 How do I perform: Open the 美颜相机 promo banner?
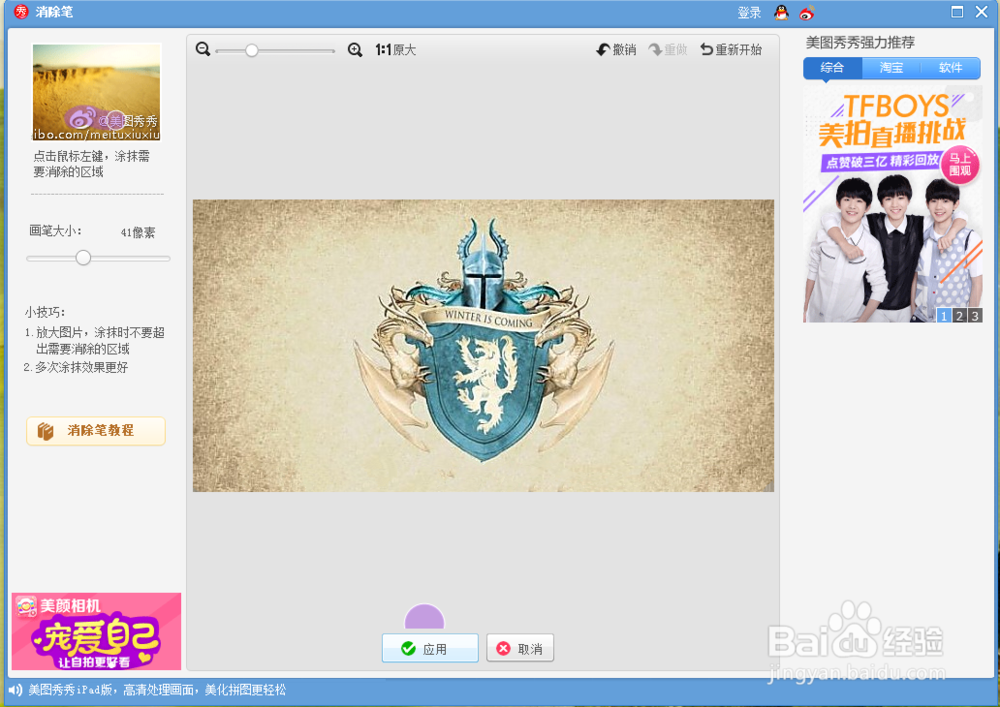[x=96, y=631]
